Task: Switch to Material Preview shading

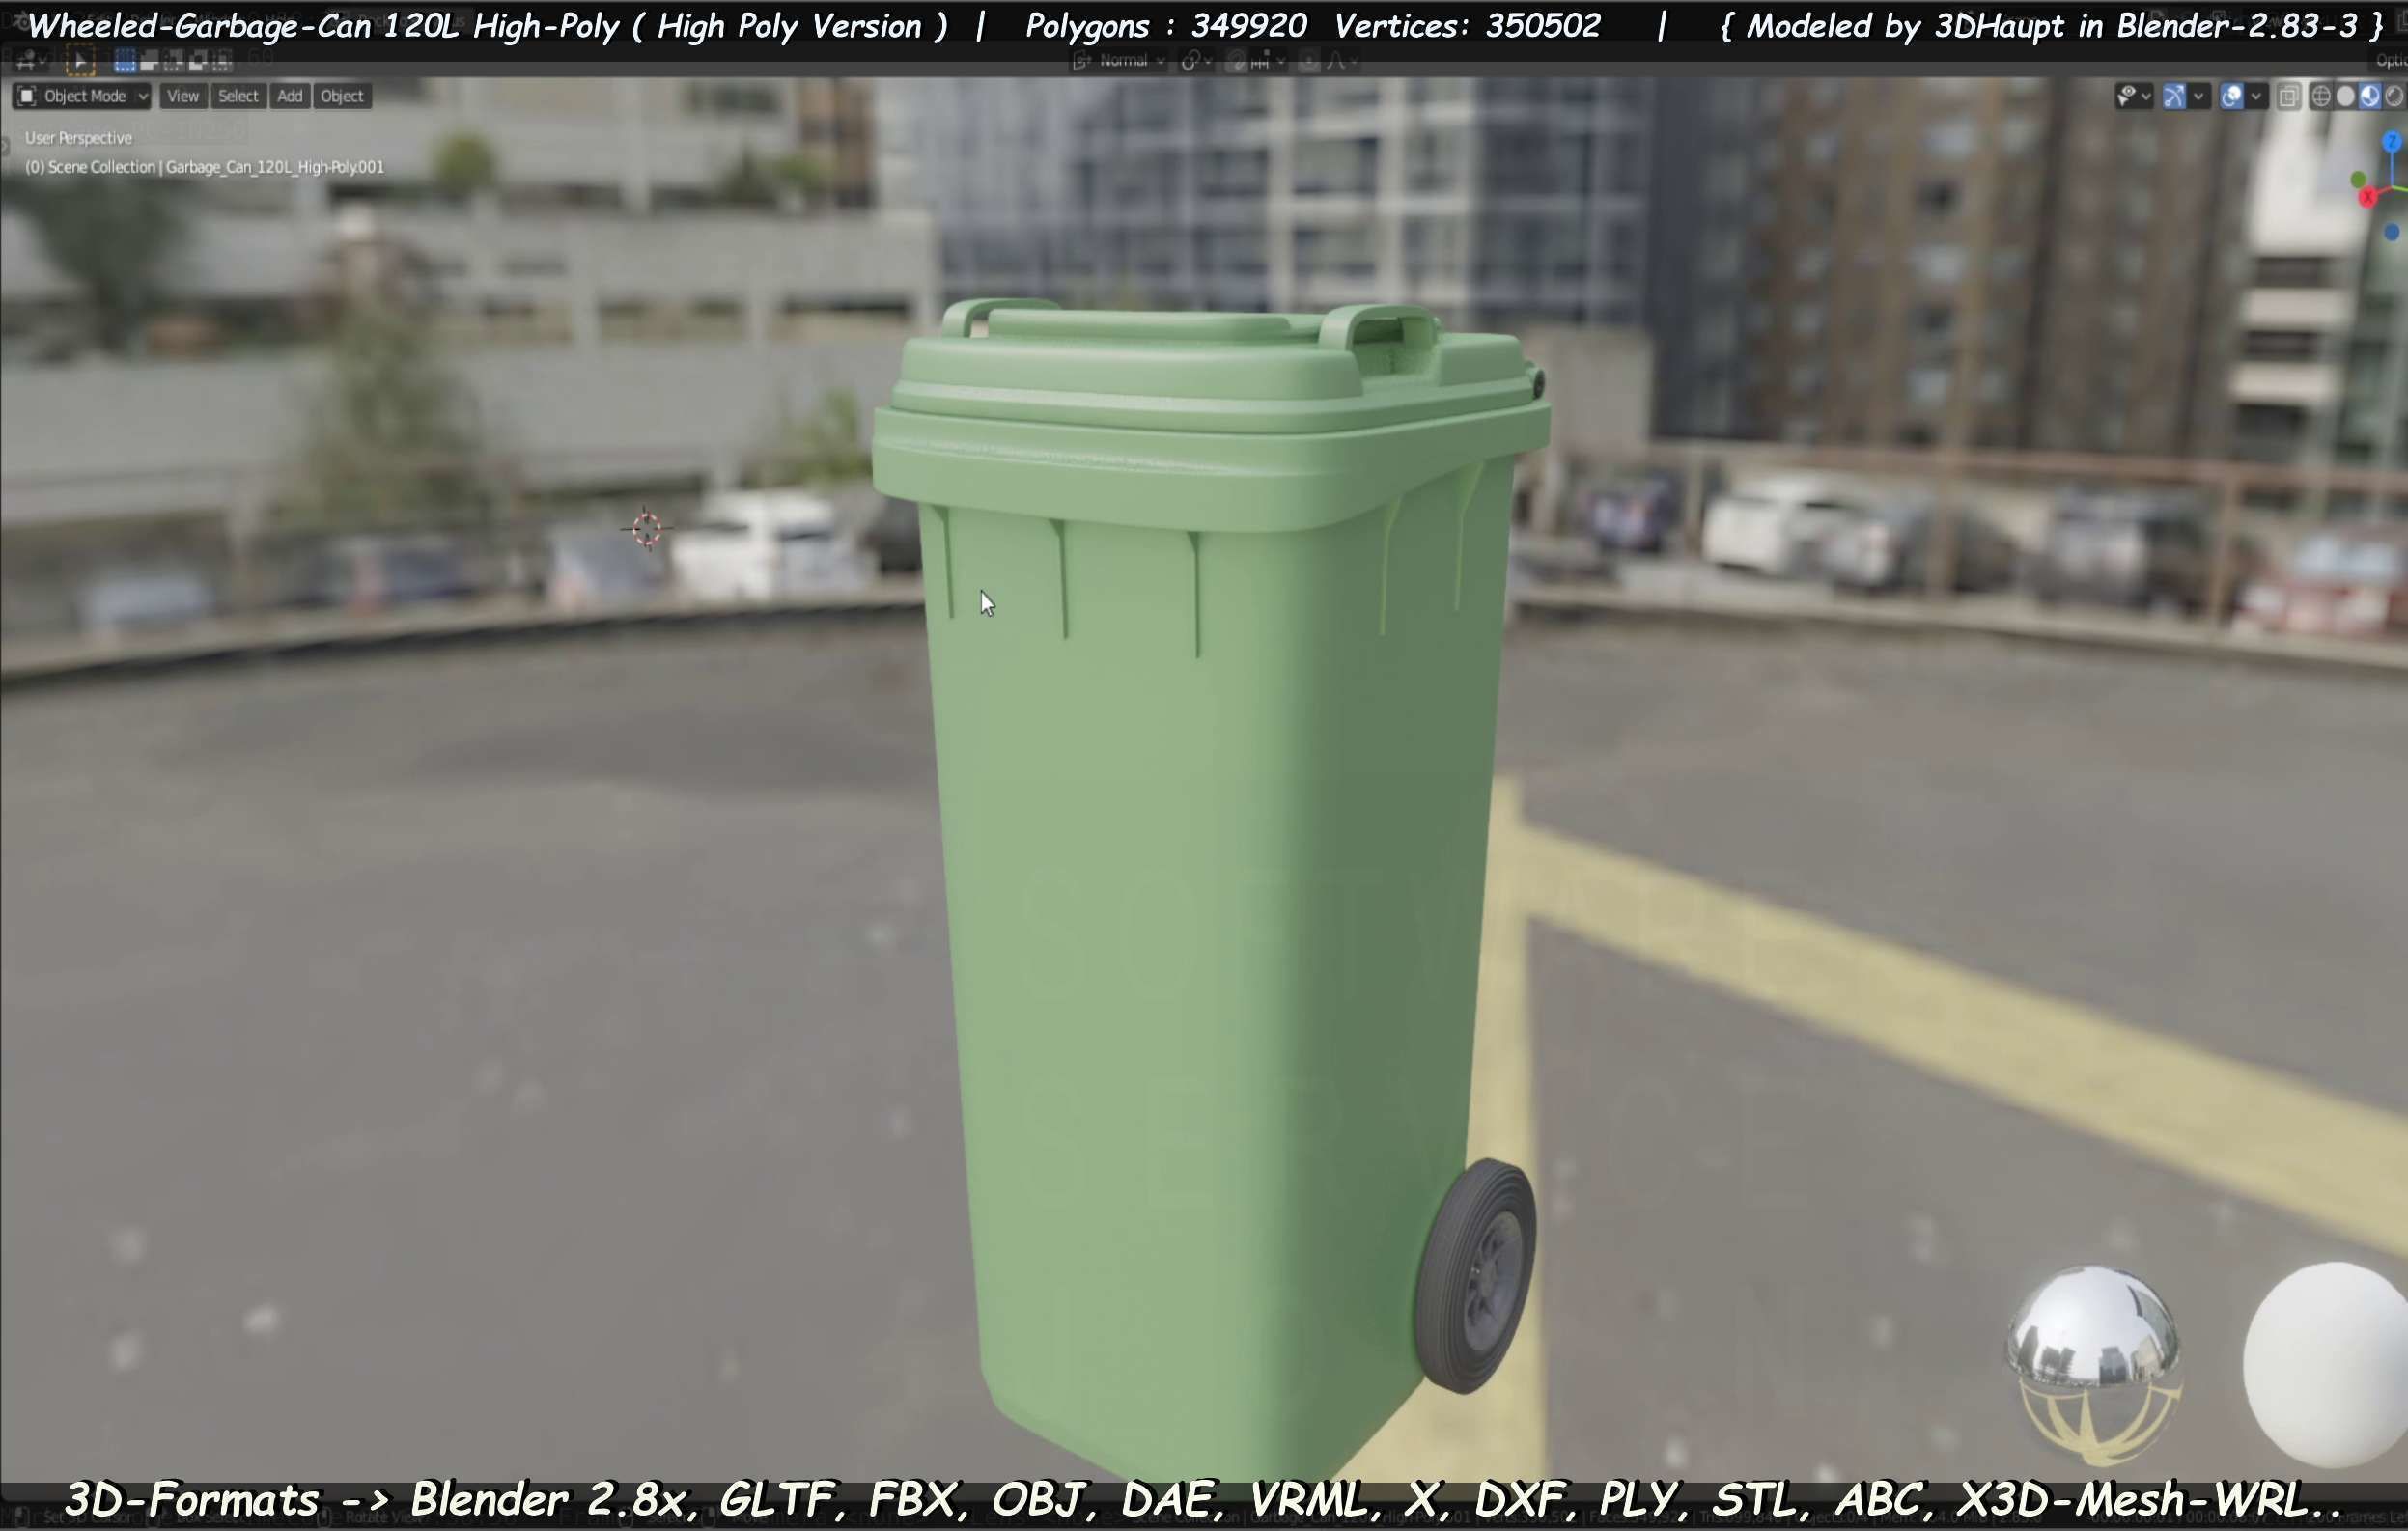Action: 2370,96
